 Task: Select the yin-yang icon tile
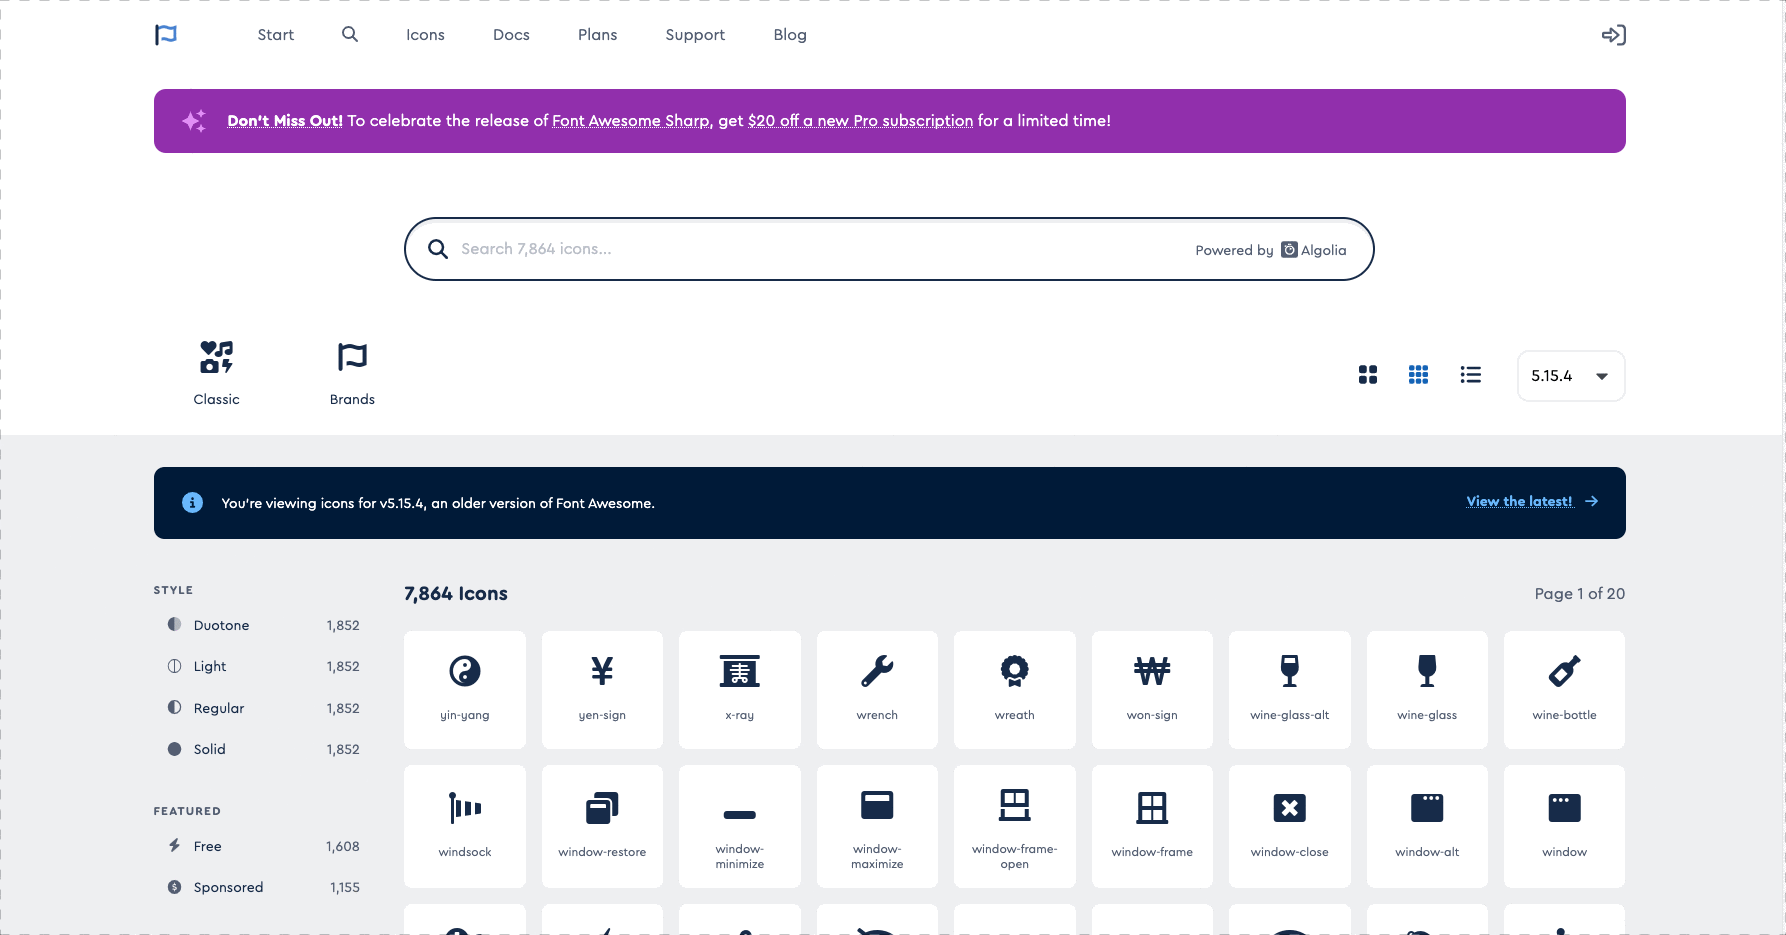pos(464,689)
